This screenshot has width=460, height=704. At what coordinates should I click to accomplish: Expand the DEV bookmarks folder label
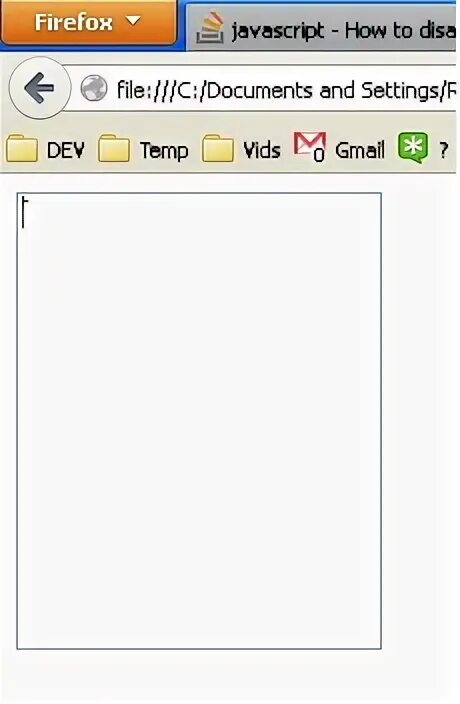pos(66,150)
